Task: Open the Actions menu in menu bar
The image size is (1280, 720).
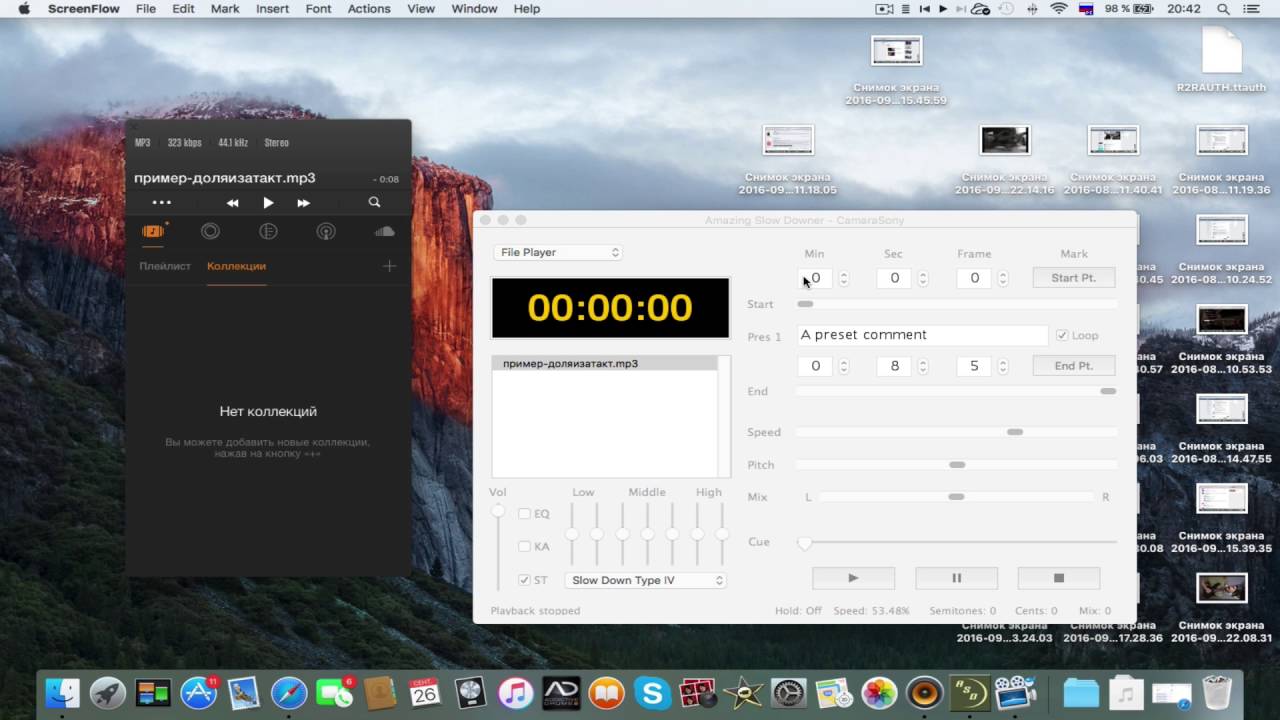Action: (x=369, y=8)
